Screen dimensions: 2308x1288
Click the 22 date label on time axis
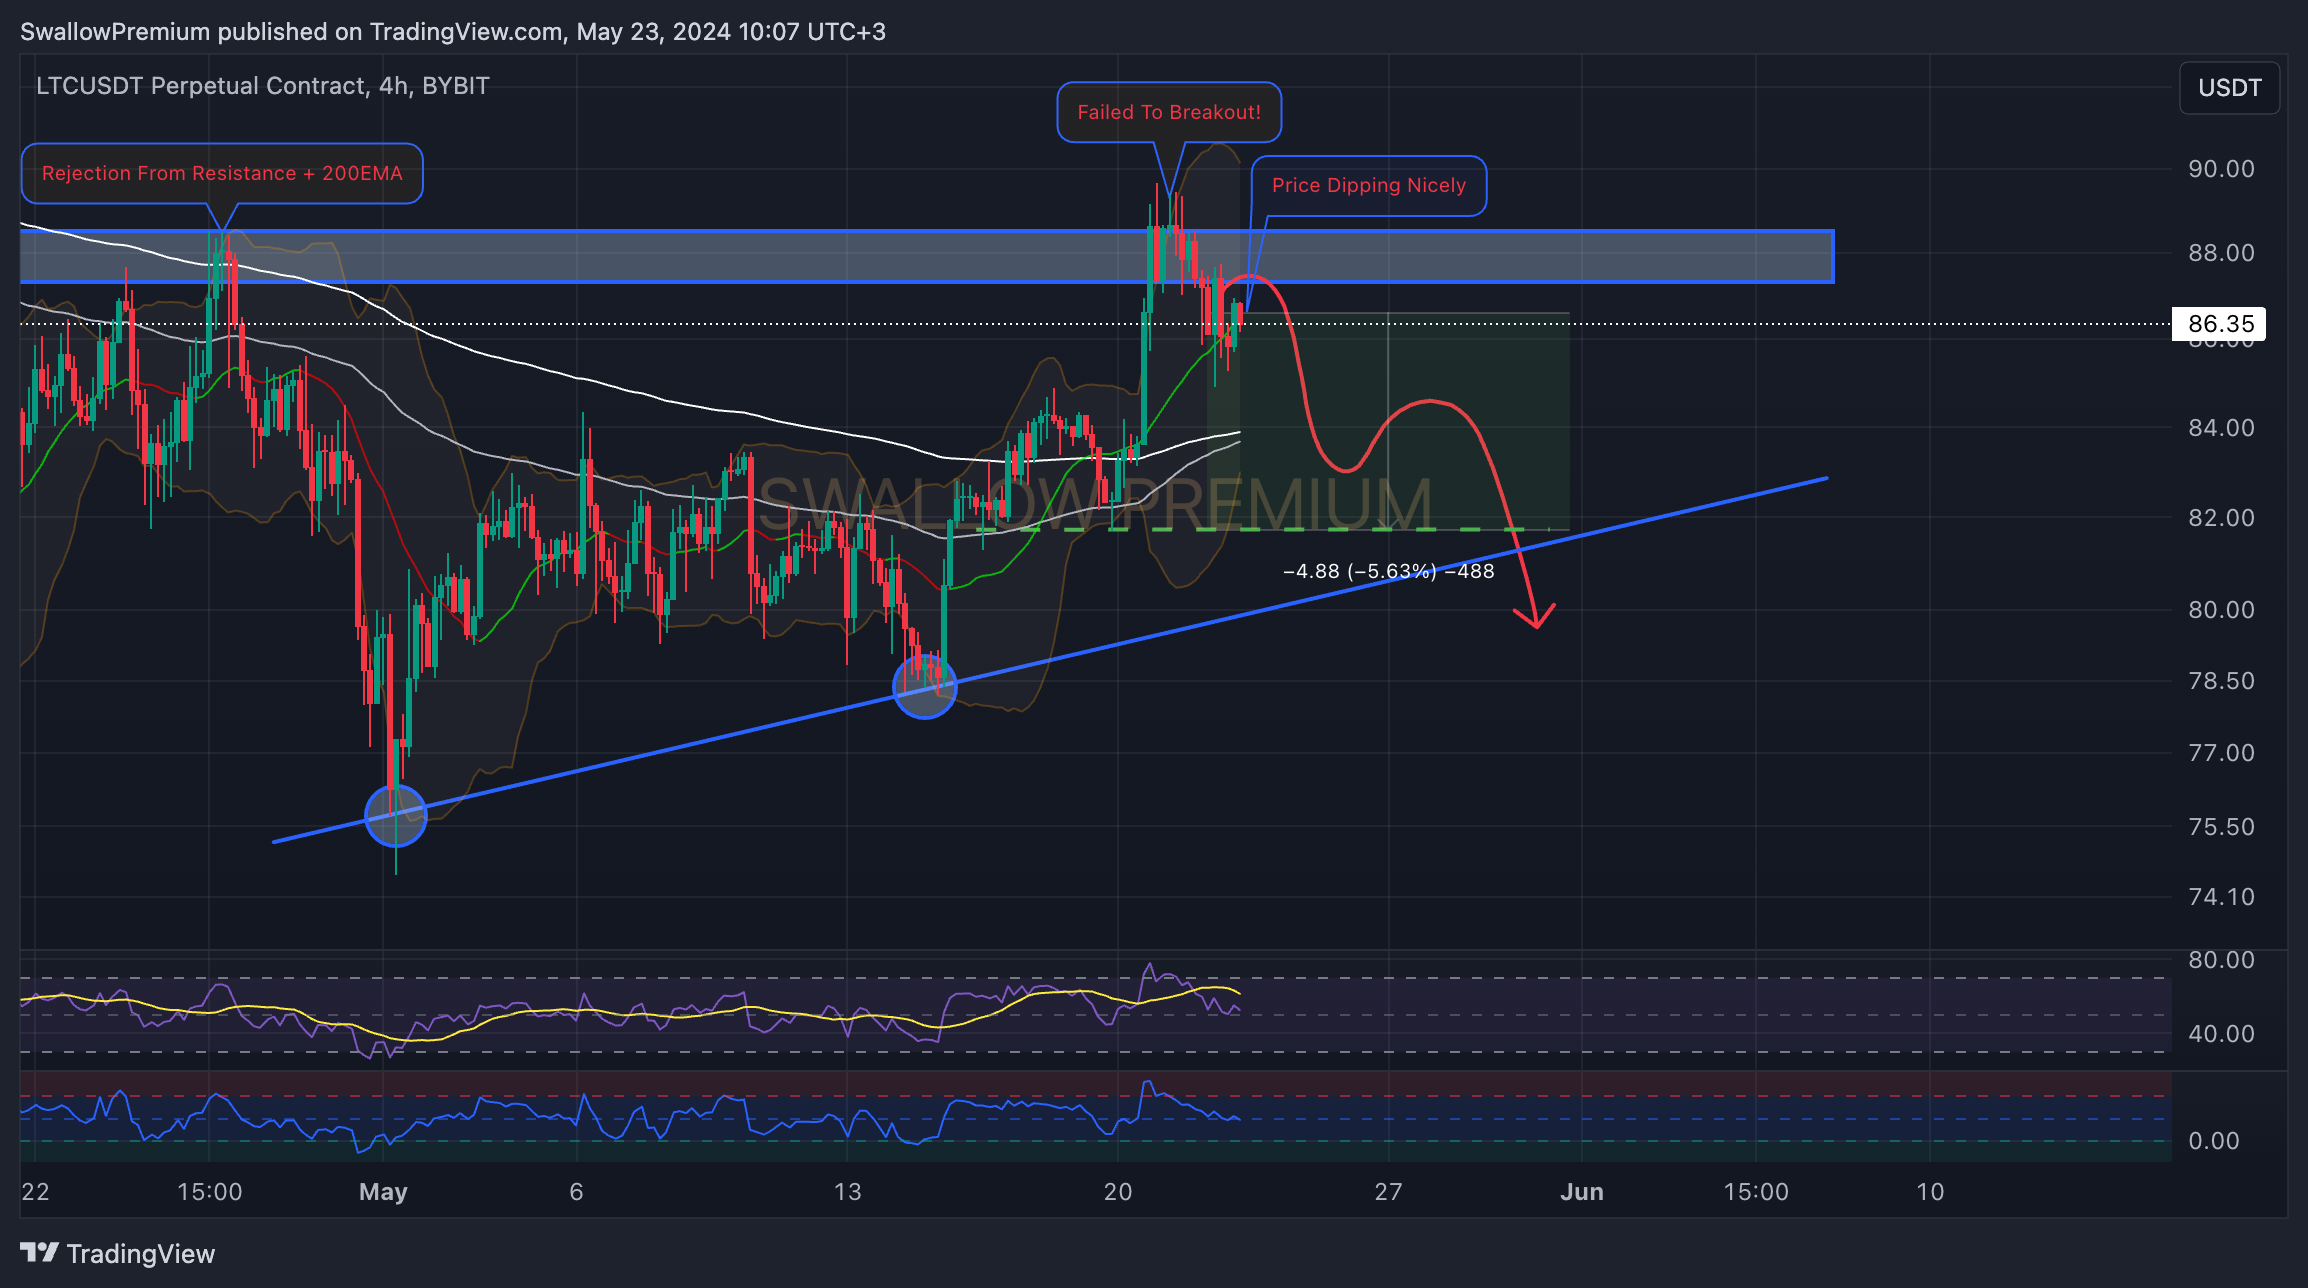tap(35, 1192)
